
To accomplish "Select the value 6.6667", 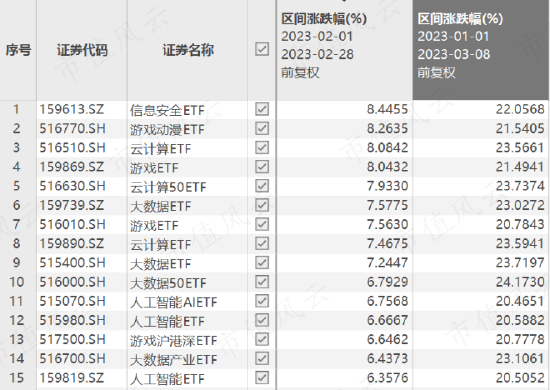I will coord(388,320).
